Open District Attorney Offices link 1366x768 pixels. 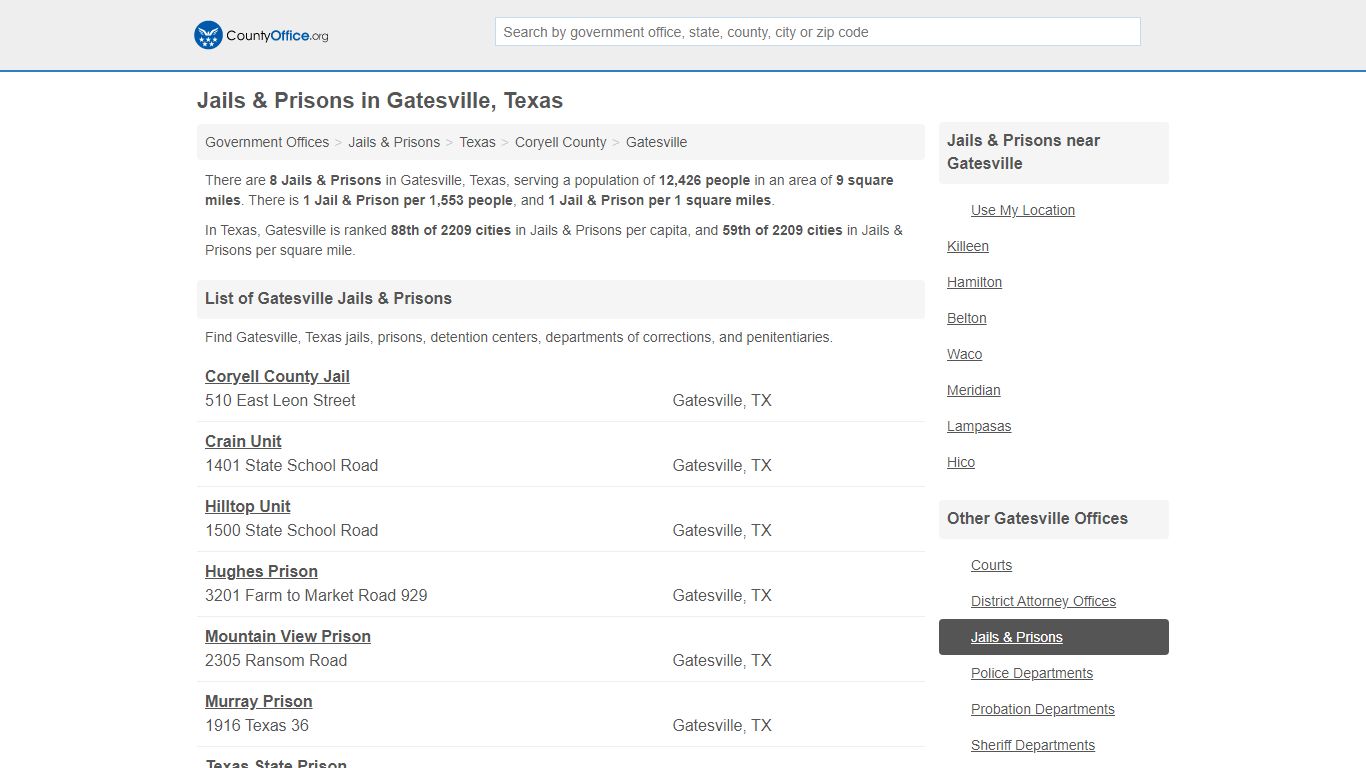pos(1043,601)
